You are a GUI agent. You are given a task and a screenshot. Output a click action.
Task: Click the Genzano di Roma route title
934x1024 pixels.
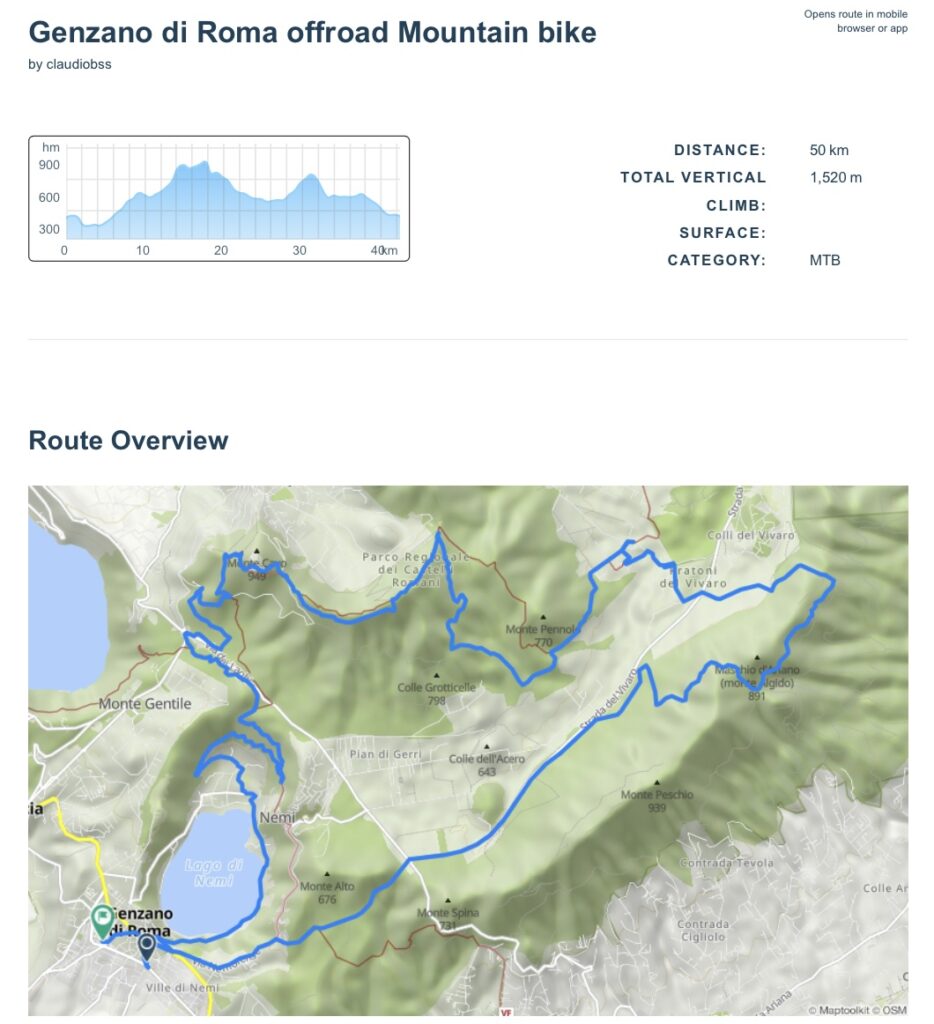(x=312, y=32)
